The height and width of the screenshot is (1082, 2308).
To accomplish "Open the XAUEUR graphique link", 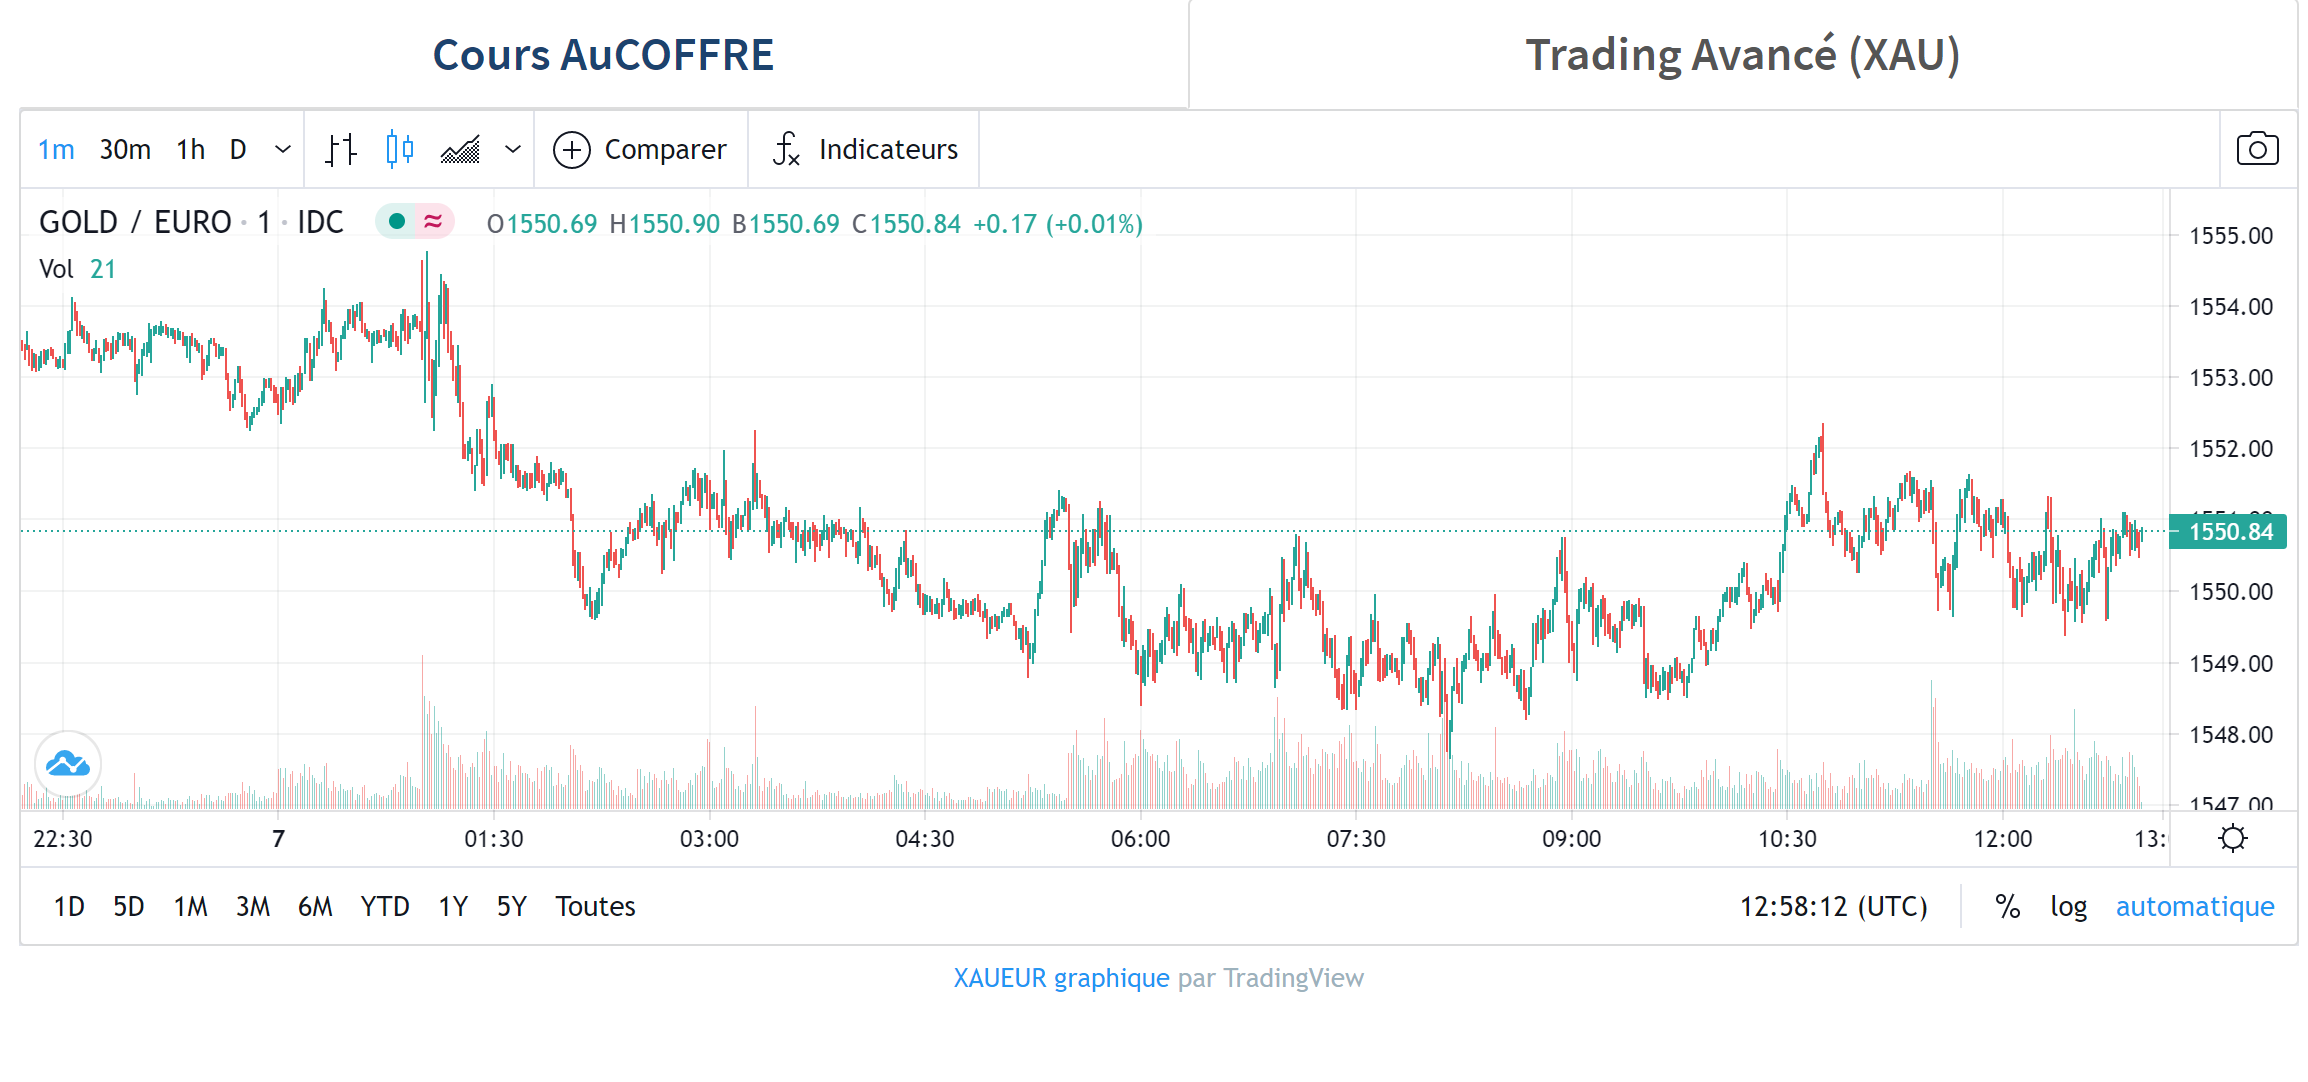I will 1061,978.
